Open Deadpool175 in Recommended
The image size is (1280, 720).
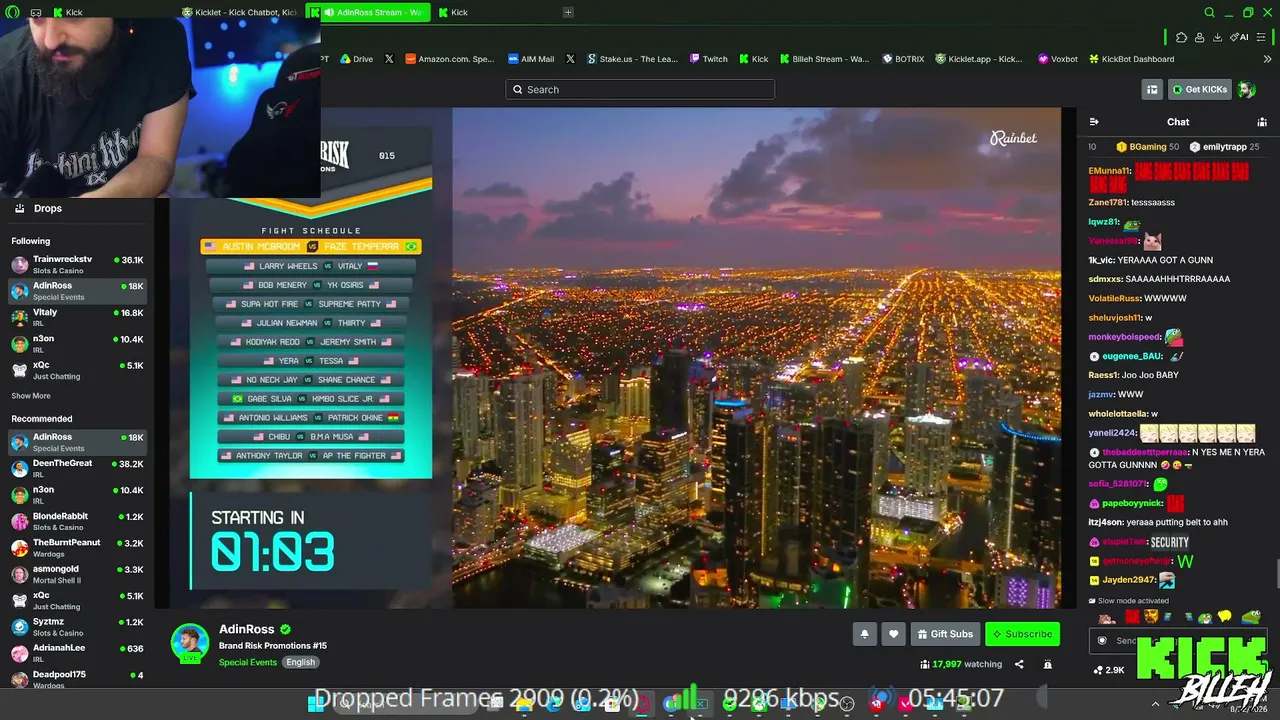(x=77, y=679)
